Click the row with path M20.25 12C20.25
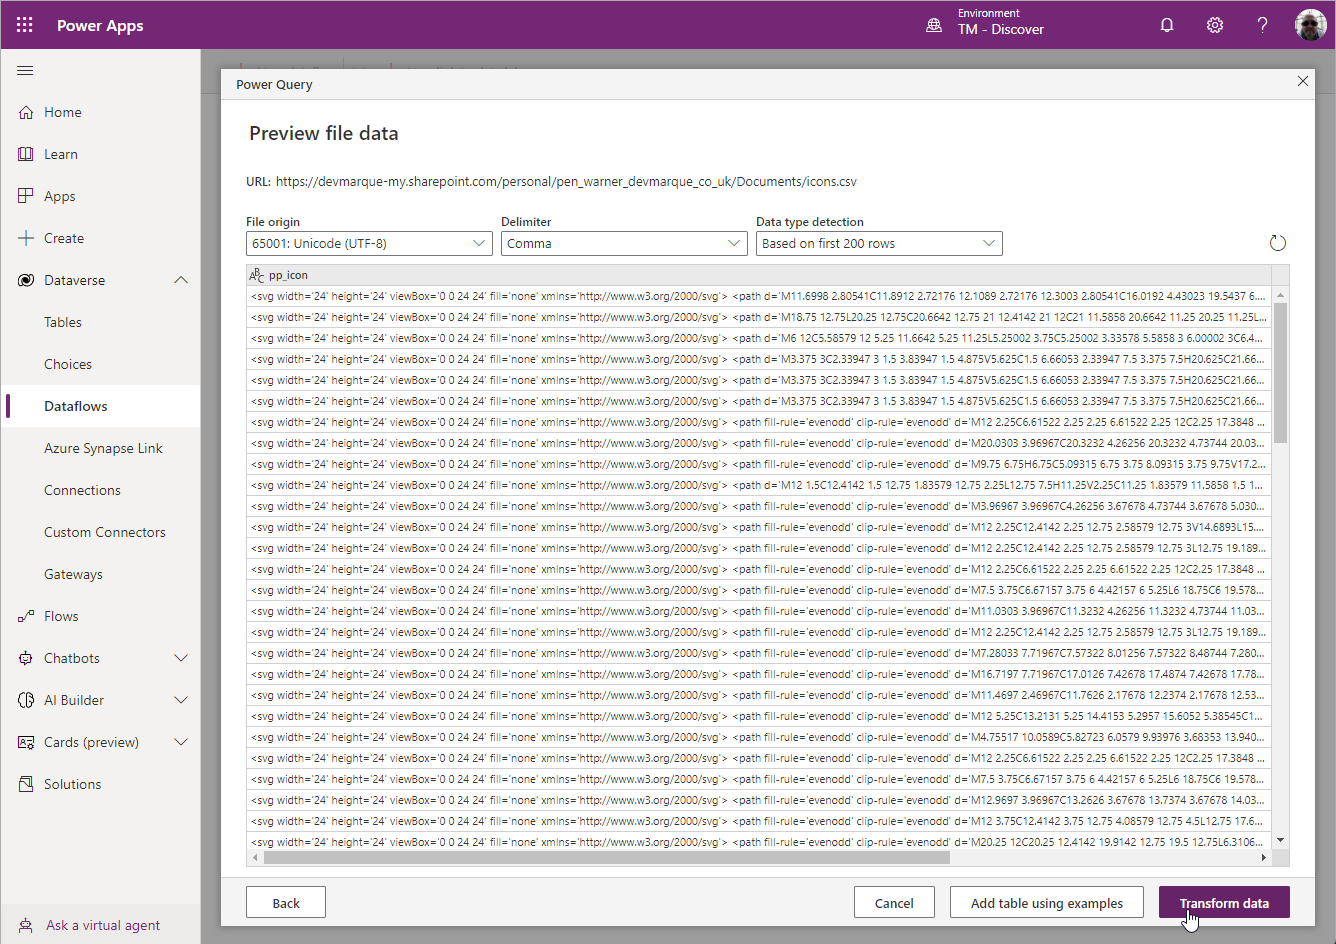Viewport: 1336px width, 944px height. [759, 842]
